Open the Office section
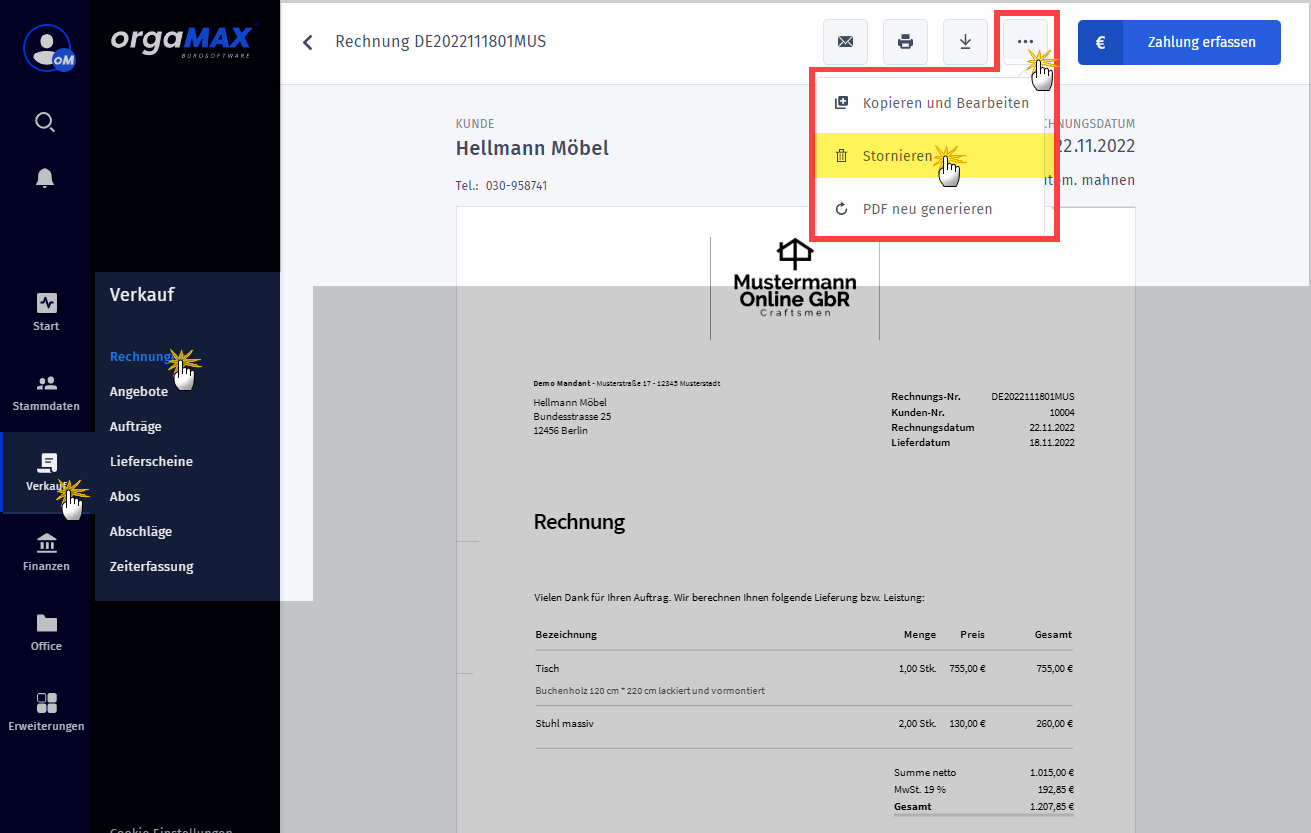 click(46, 632)
